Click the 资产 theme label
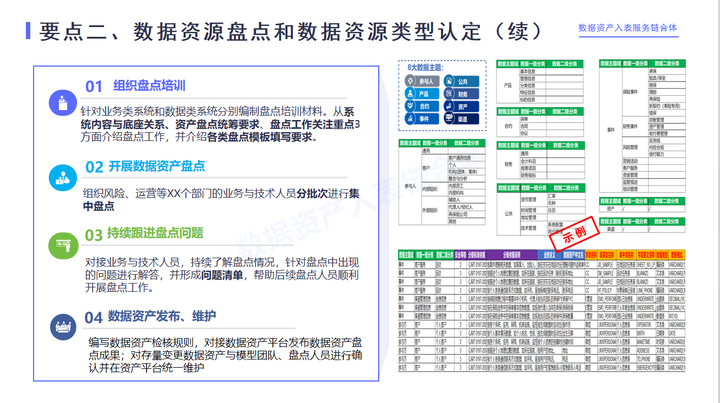This screenshot has height=403, width=720. [x=462, y=106]
